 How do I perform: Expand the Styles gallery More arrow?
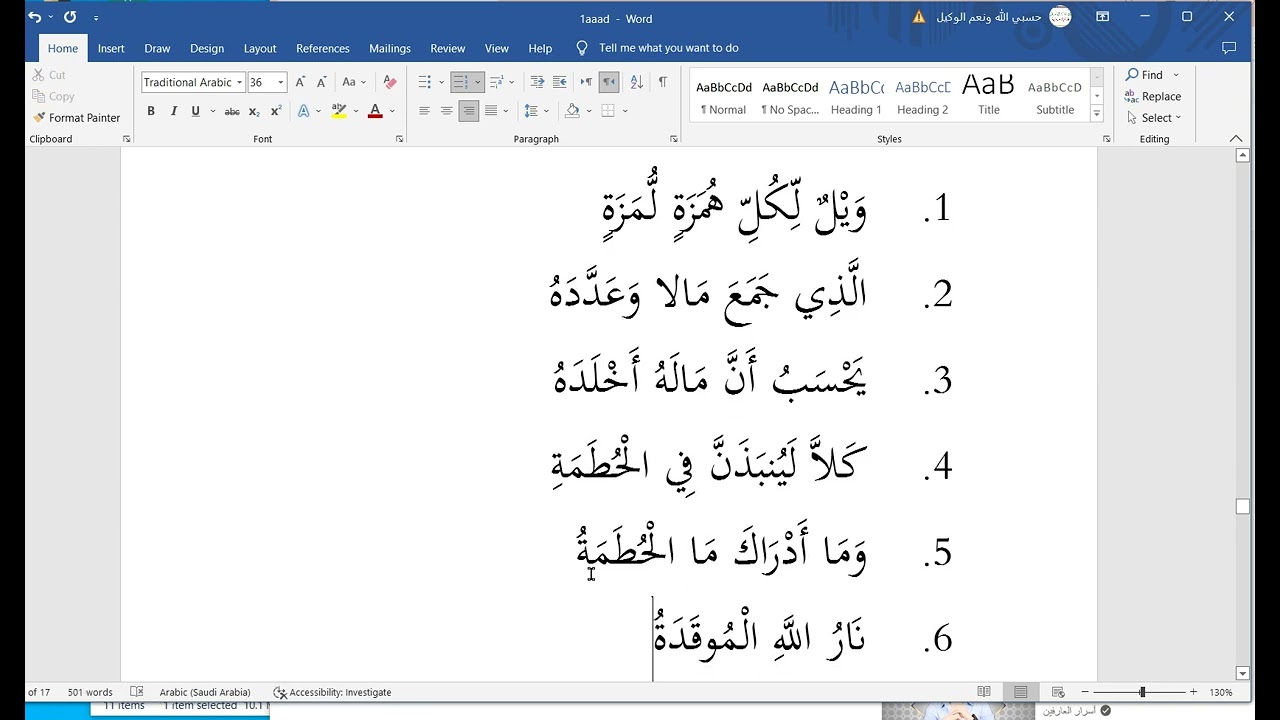tap(1097, 115)
